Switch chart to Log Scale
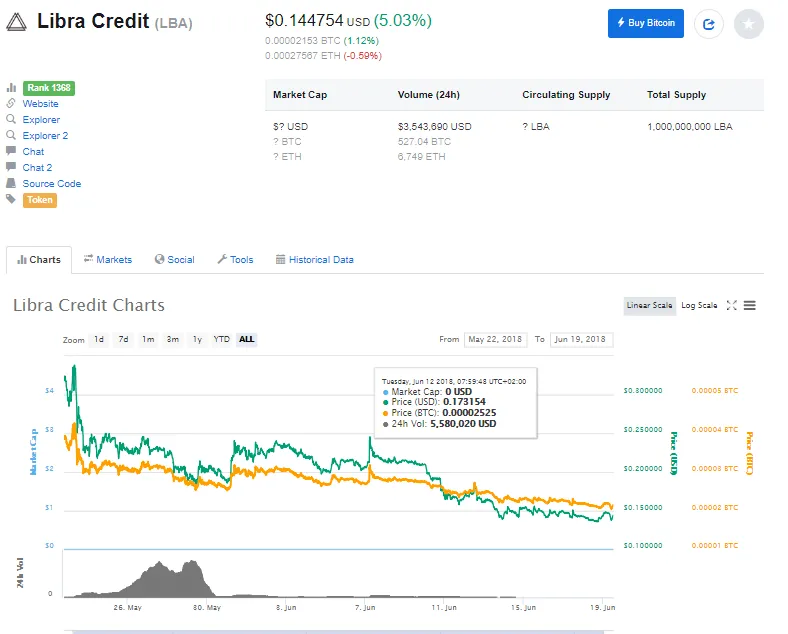 tap(699, 305)
